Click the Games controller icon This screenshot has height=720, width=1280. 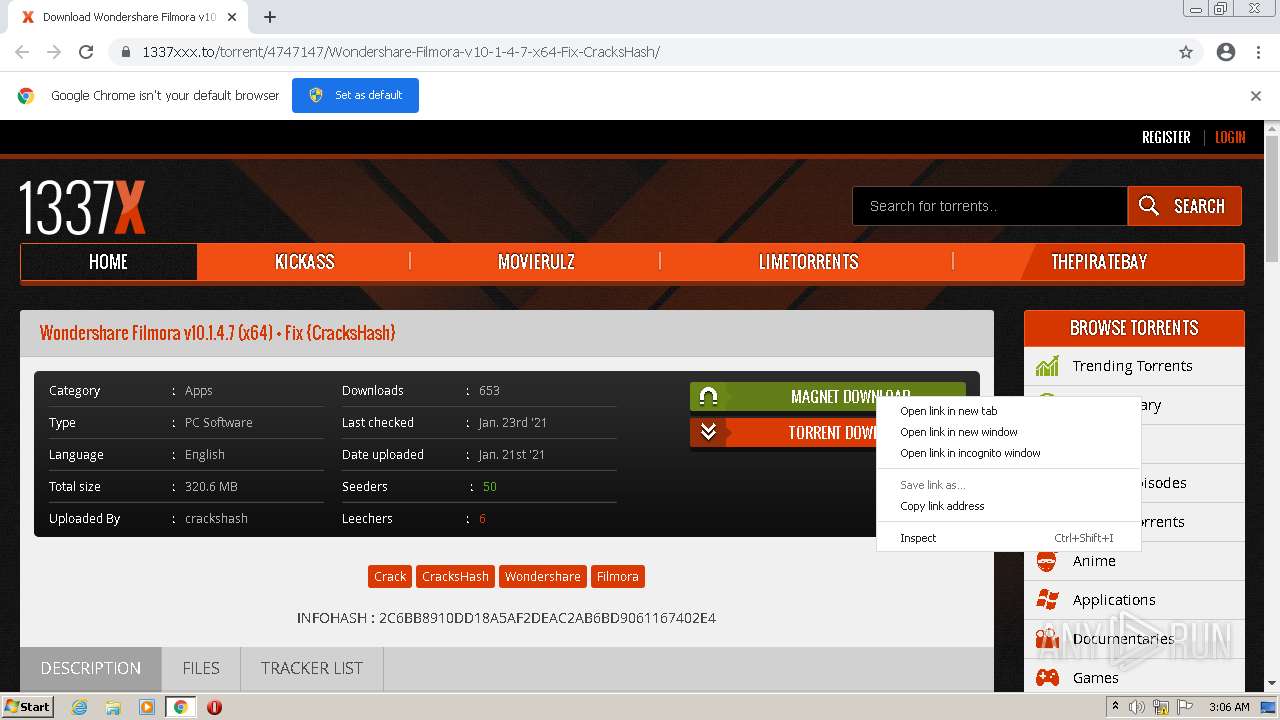coord(1047,678)
